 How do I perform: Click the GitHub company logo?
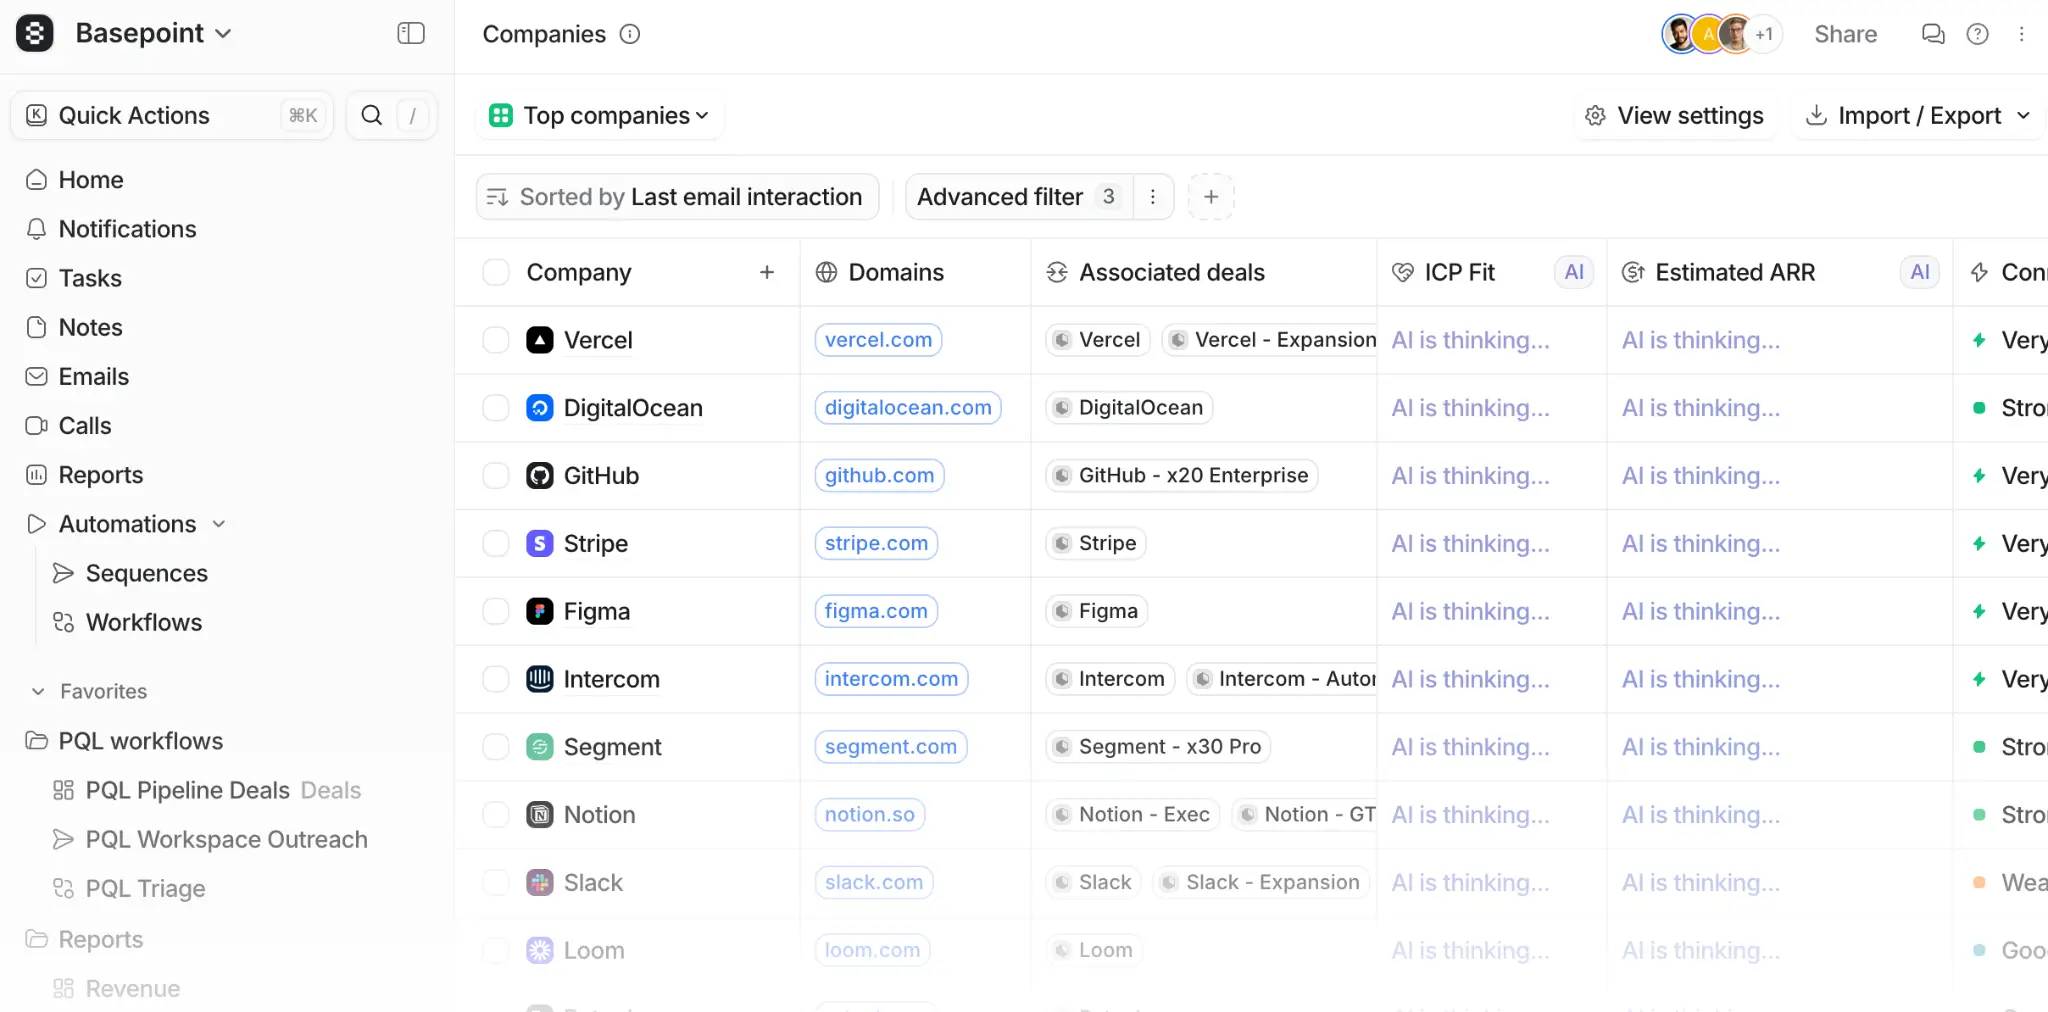click(x=540, y=476)
